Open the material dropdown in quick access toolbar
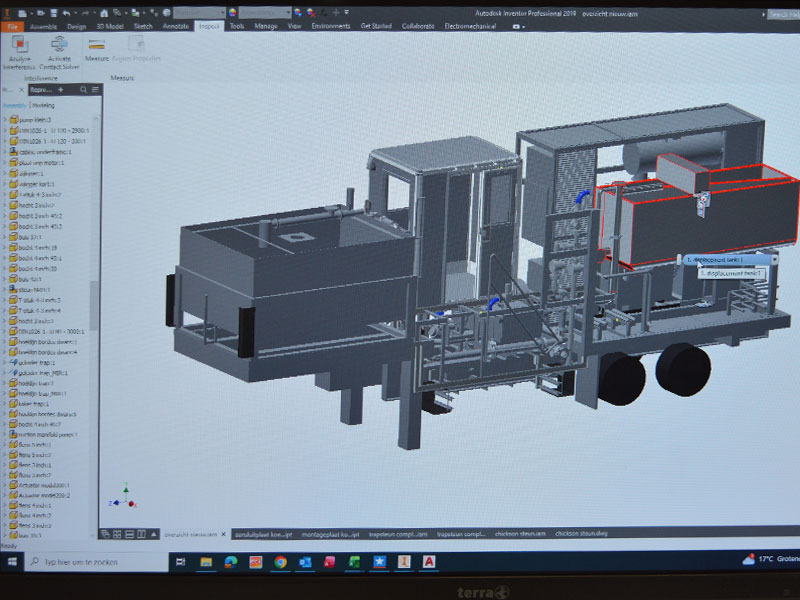The image size is (800, 600). [199, 12]
